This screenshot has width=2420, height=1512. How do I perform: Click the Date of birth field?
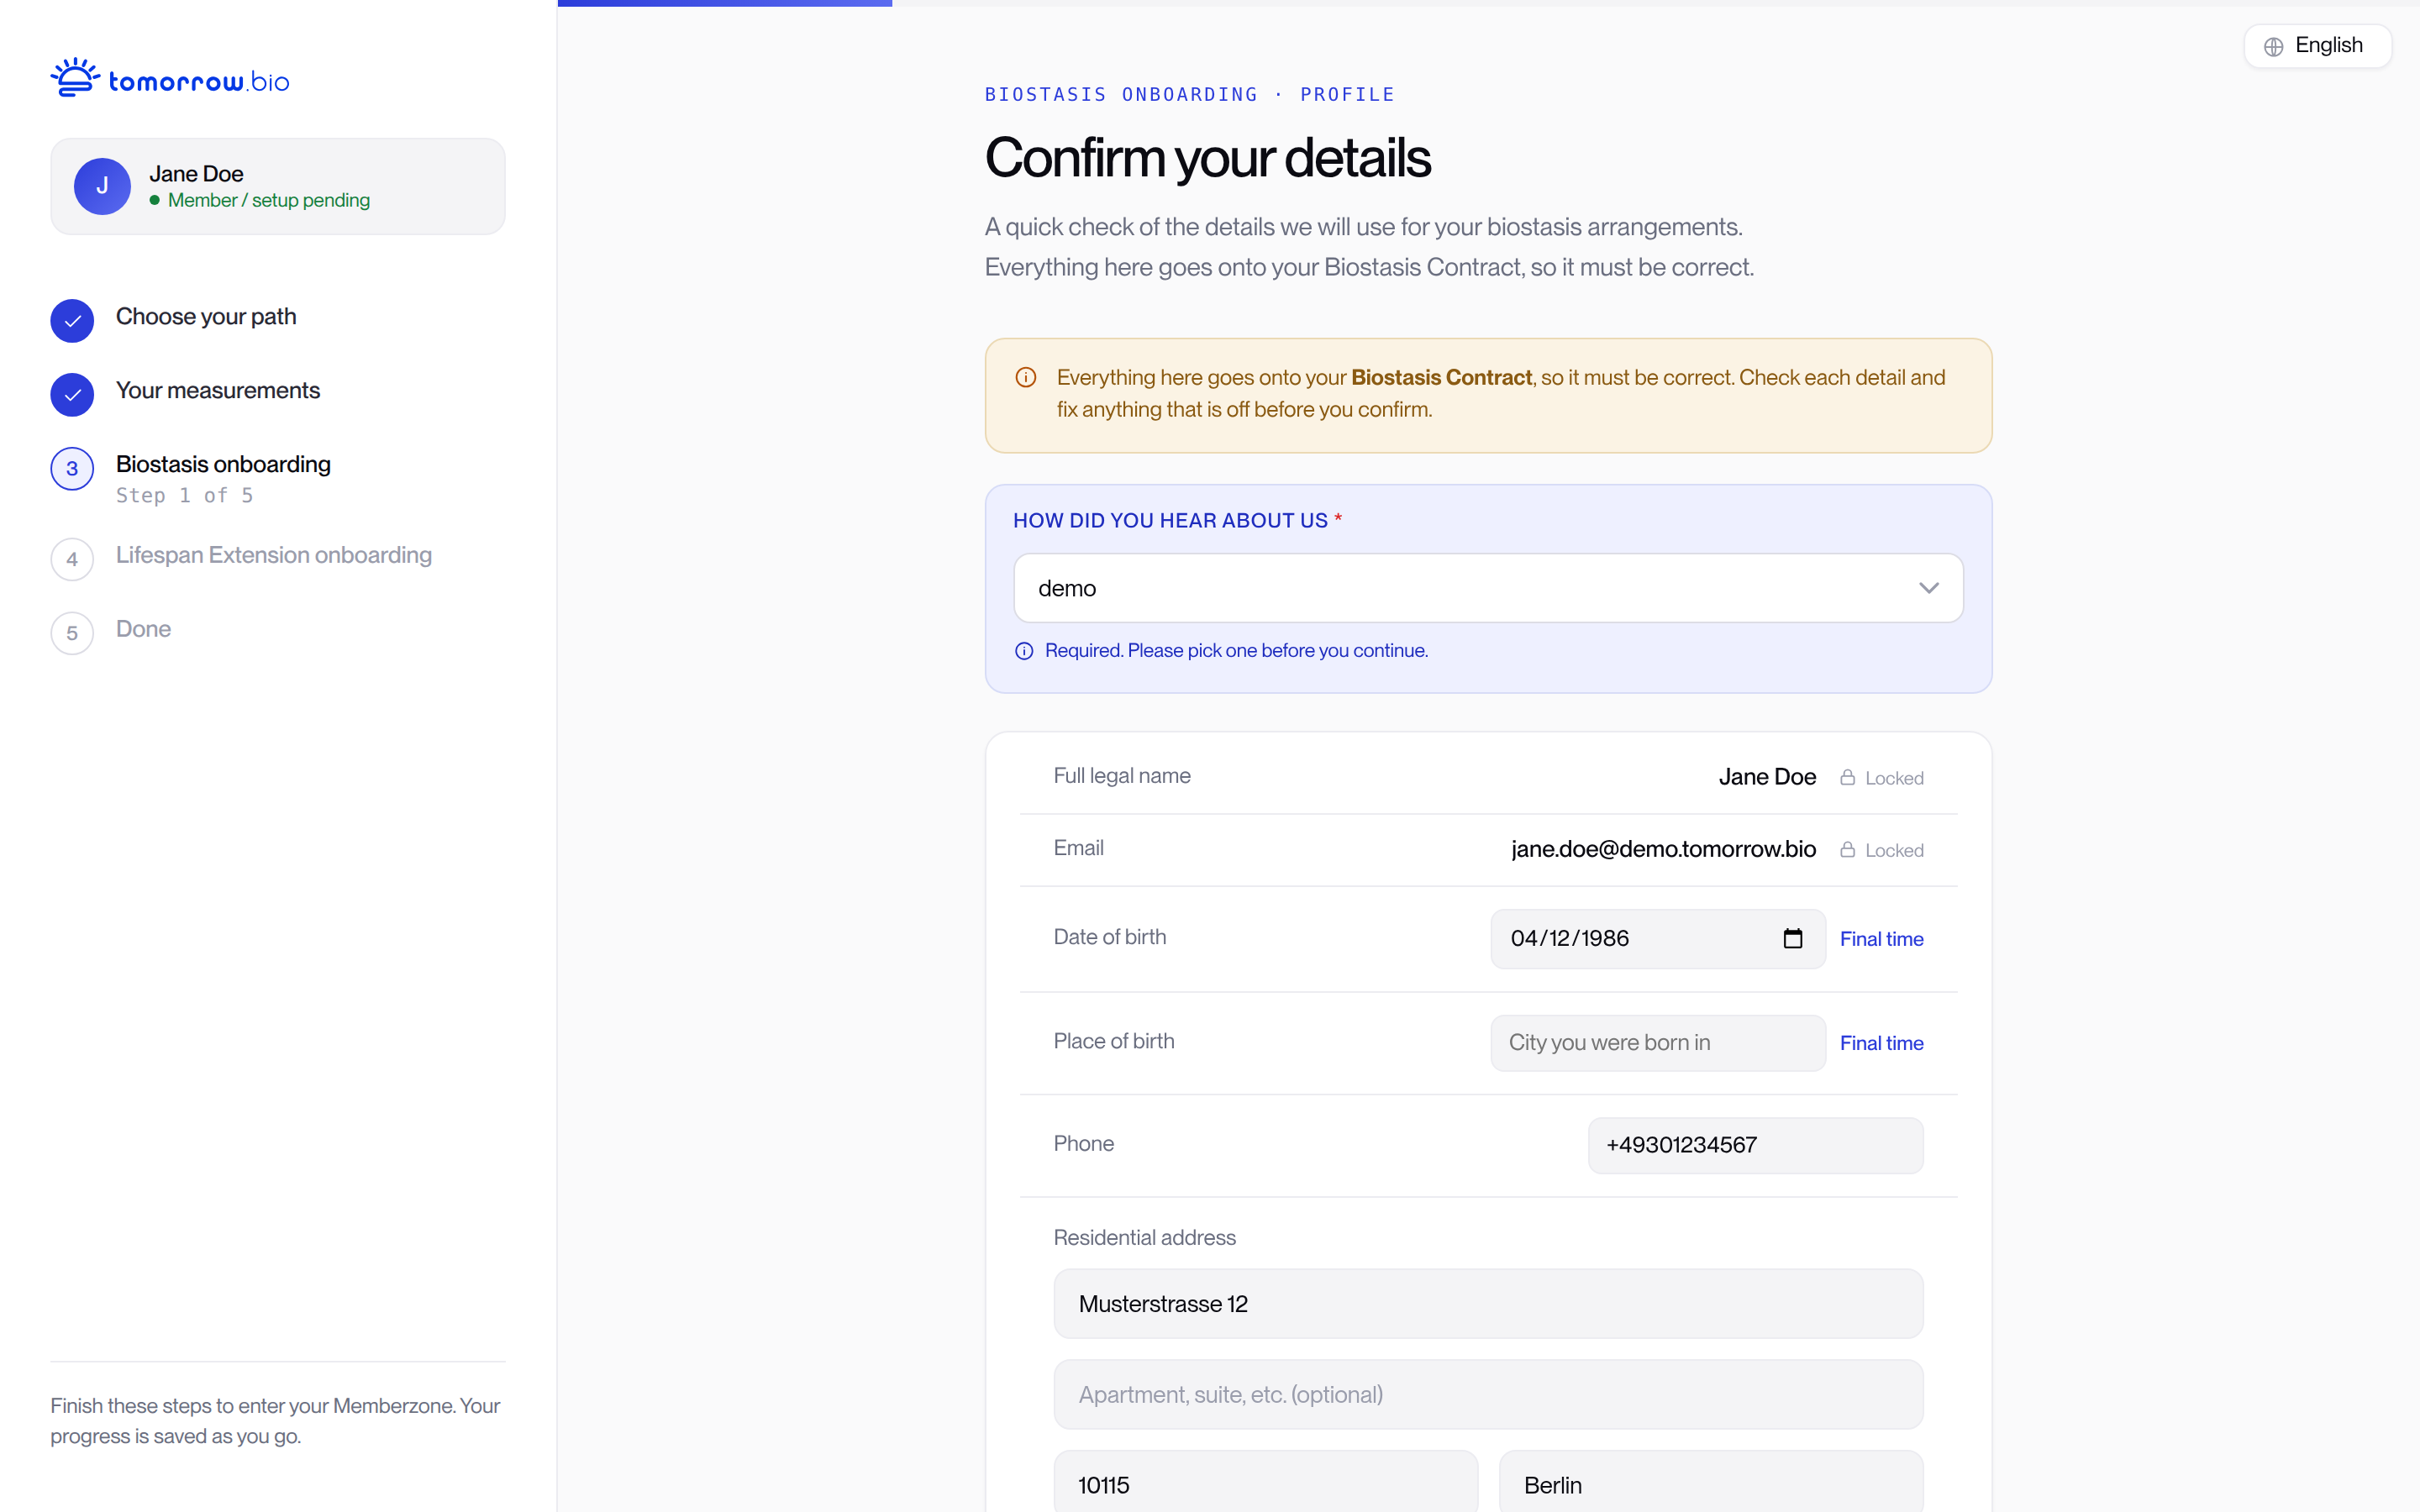[x=1658, y=938]
